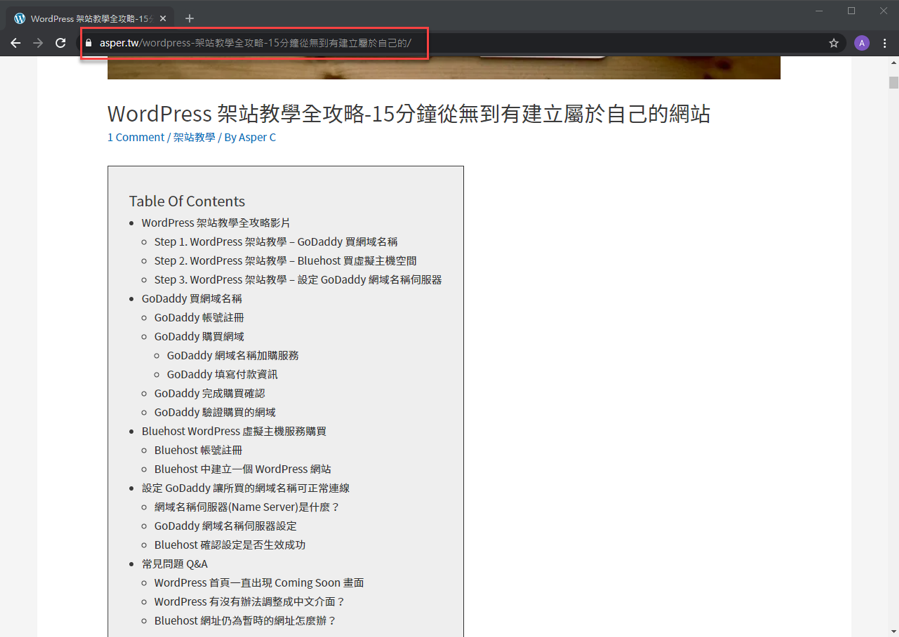
Task: Open the 1 Comment link
Action: (136, 138)
